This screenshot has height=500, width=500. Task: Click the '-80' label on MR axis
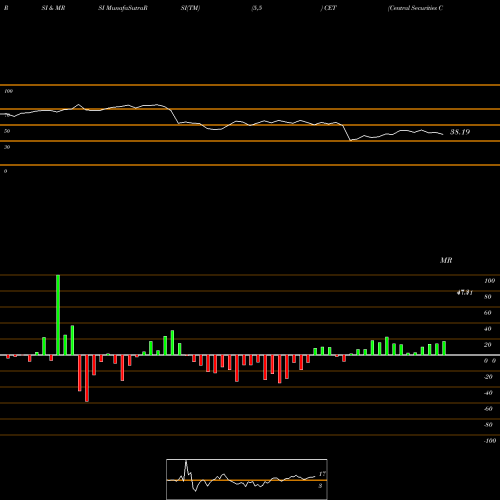tap(488, 425)
